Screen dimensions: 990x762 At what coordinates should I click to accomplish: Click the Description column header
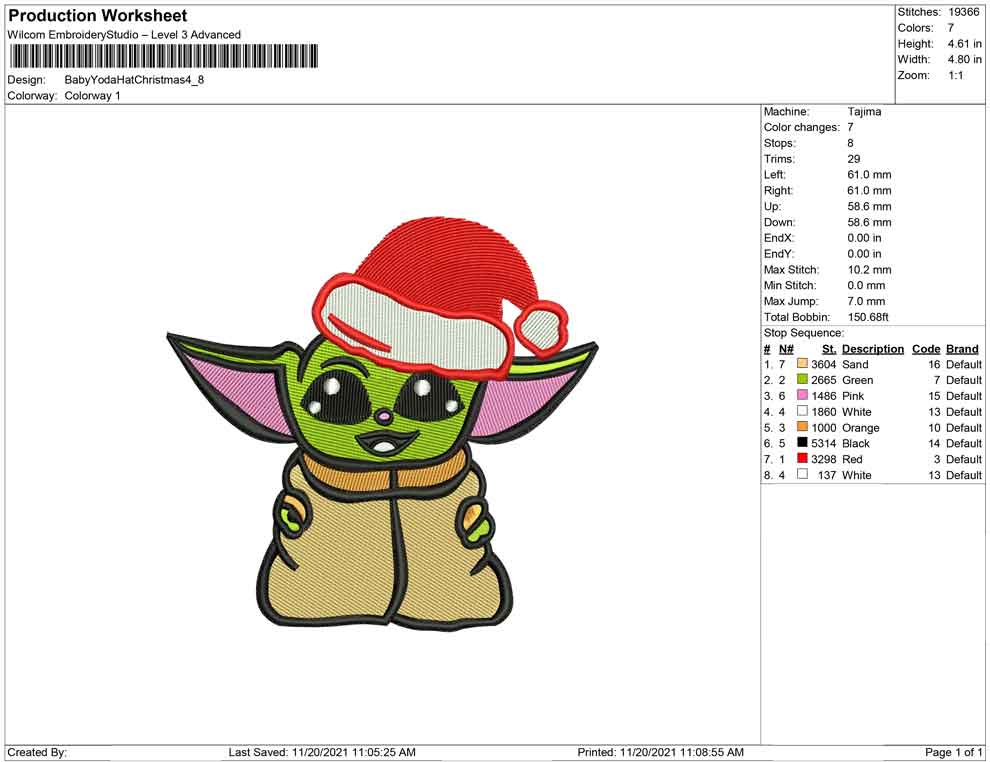(873, 349)
